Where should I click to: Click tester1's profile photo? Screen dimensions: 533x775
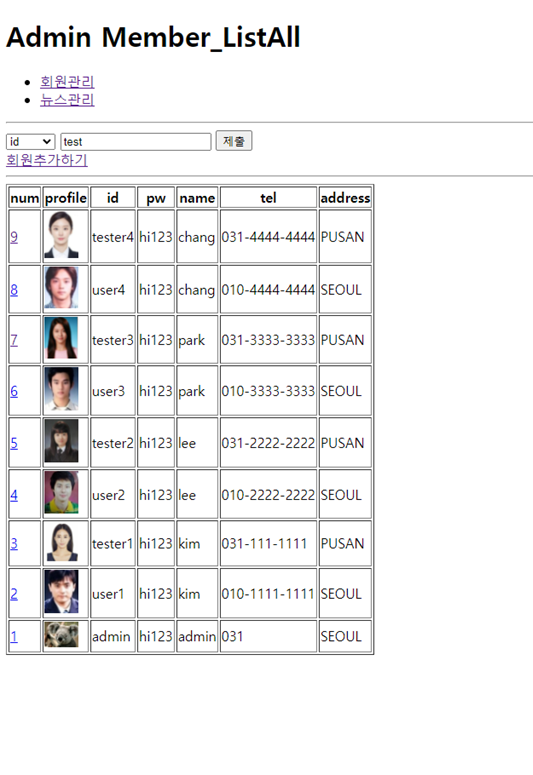[x=61, y=542]
